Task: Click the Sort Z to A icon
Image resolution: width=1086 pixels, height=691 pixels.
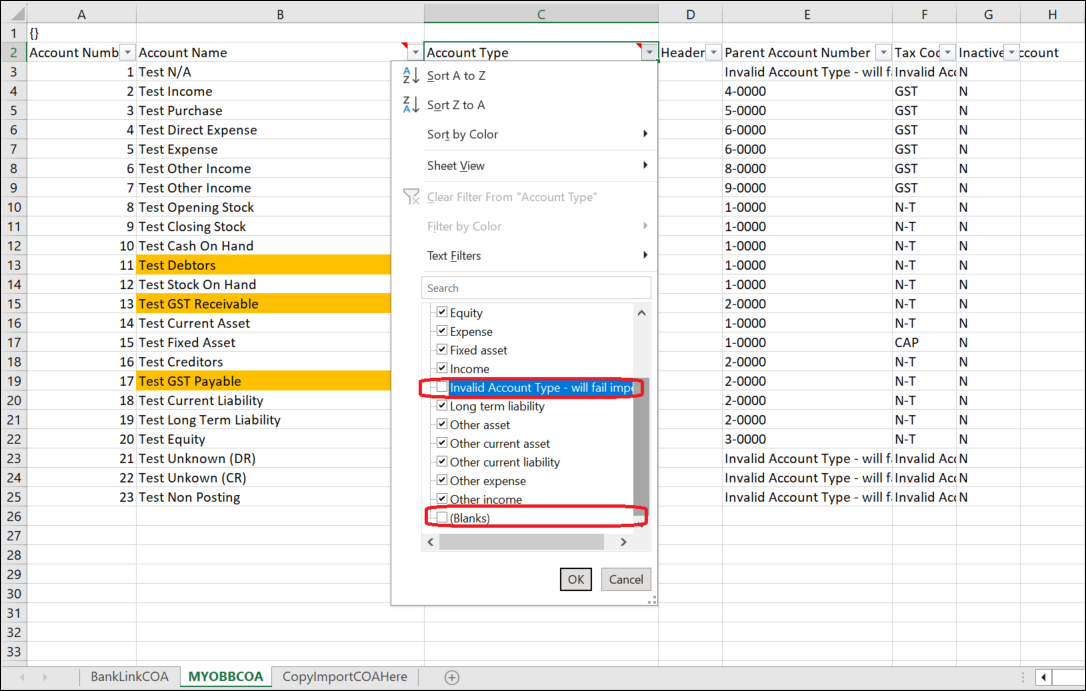Action: point(410,105)
